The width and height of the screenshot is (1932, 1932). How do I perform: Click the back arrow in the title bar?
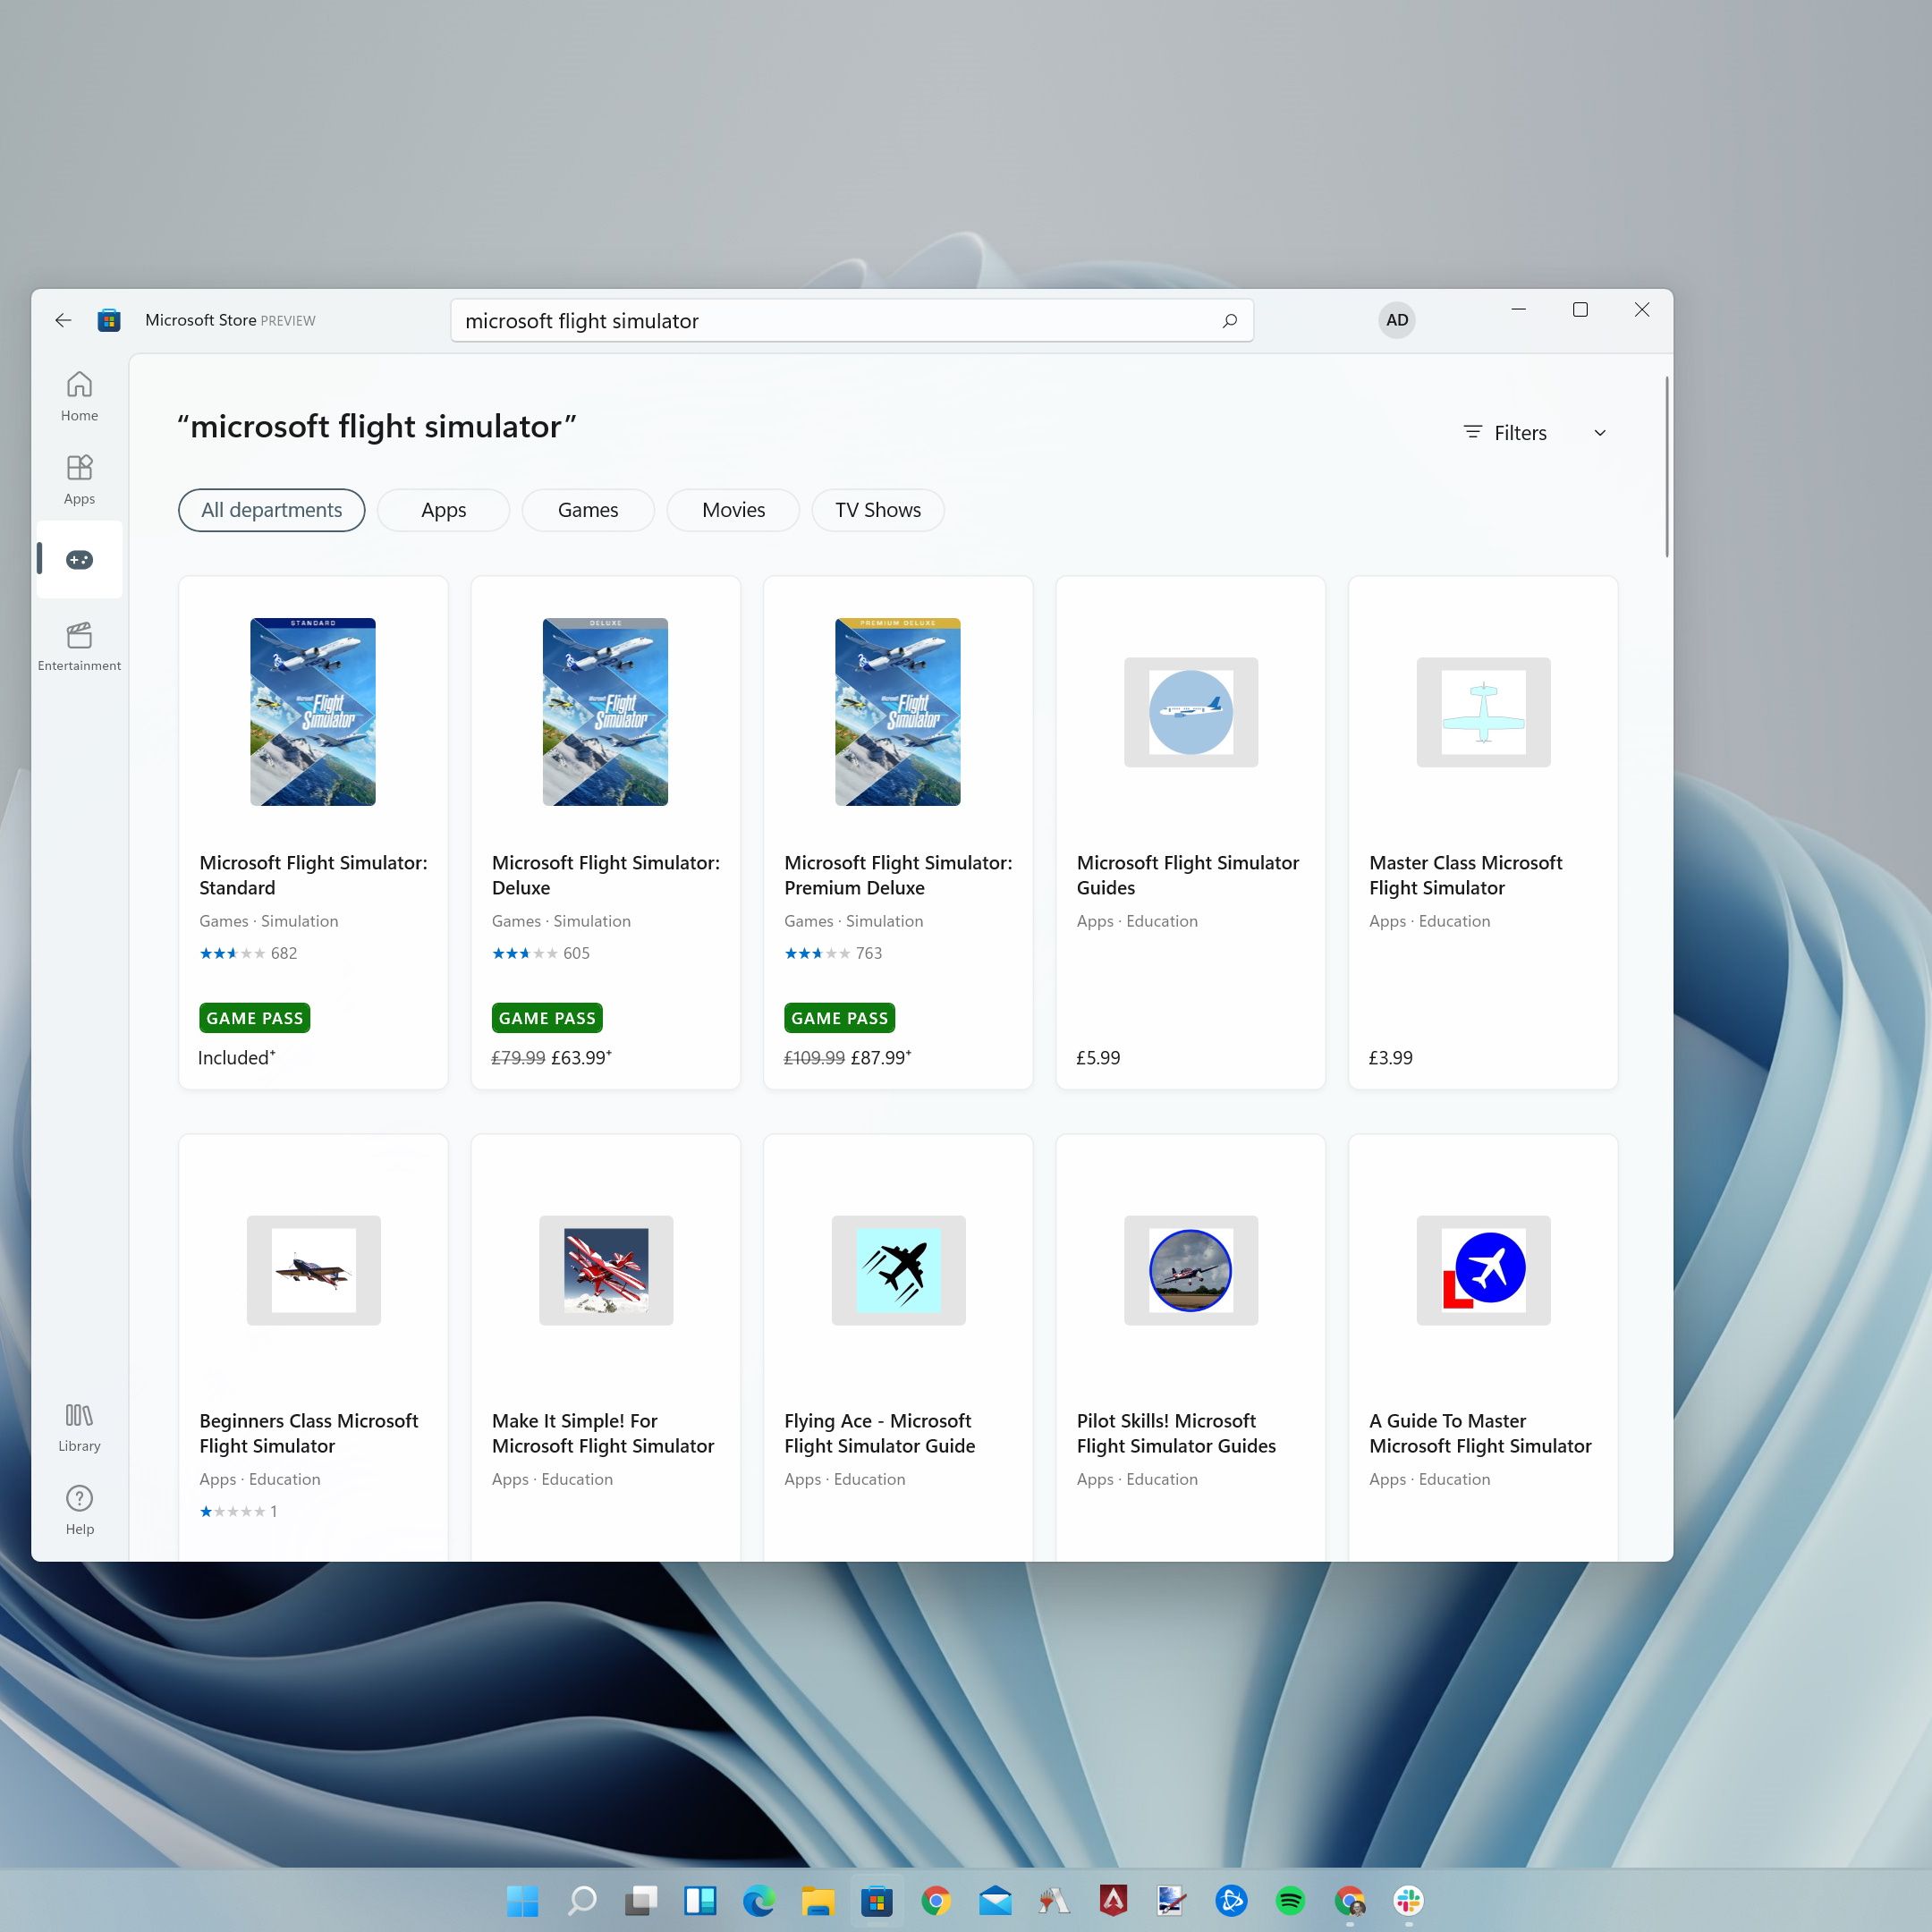point(63,320)
